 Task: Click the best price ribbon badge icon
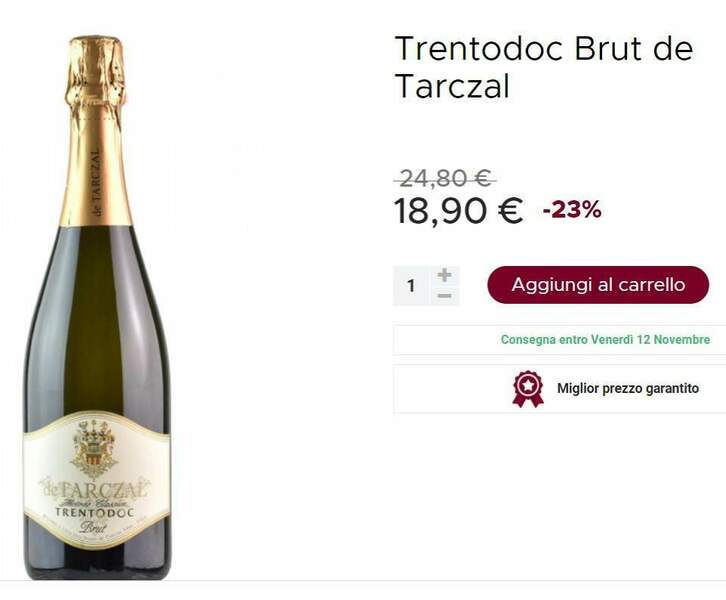tap(528, 389)
